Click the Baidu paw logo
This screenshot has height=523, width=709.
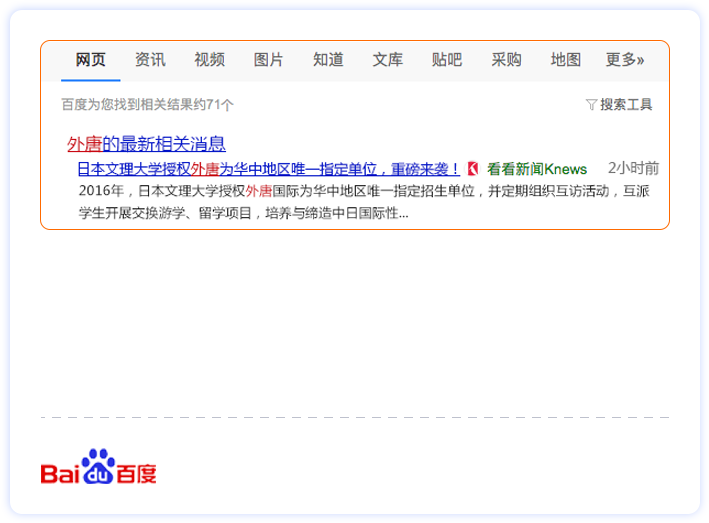(99, 467)
